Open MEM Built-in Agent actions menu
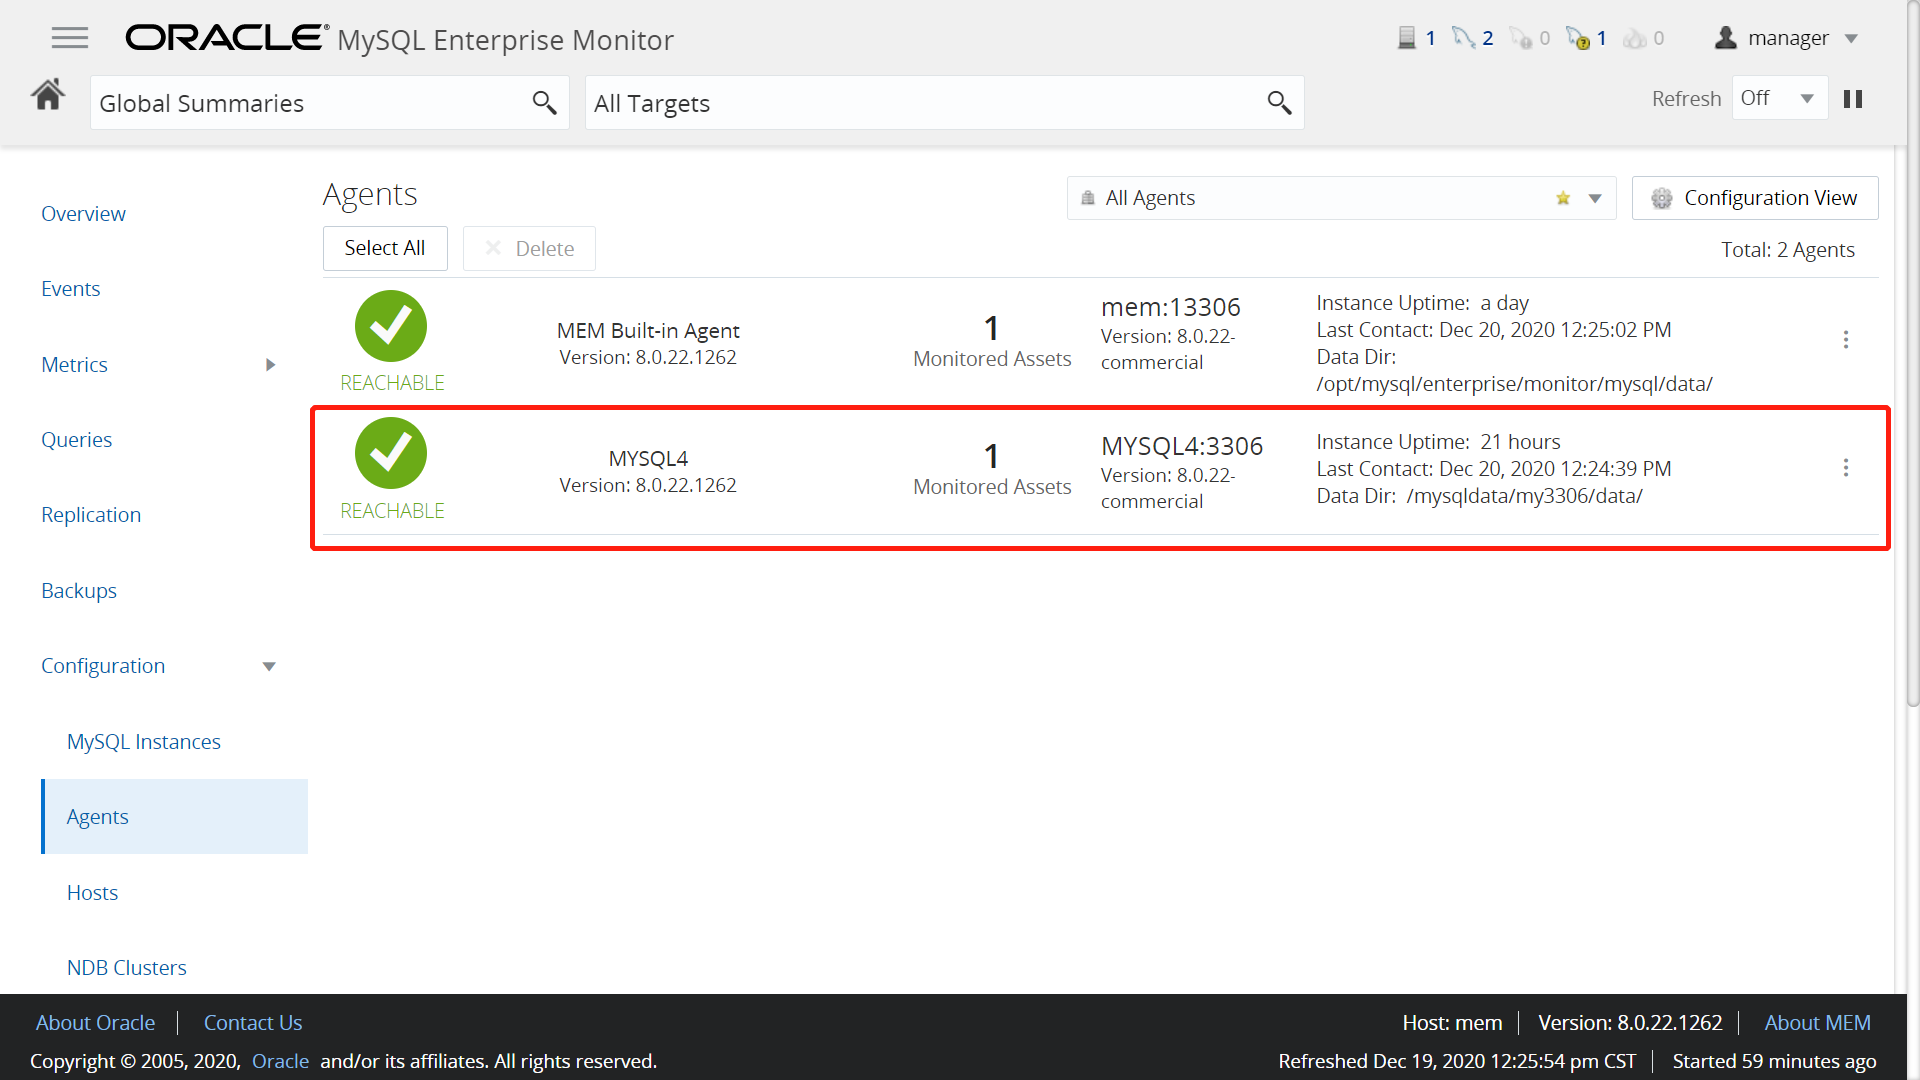Screen dimensions: 1920x1080 pyautogui.click(x=1845, y=340)
